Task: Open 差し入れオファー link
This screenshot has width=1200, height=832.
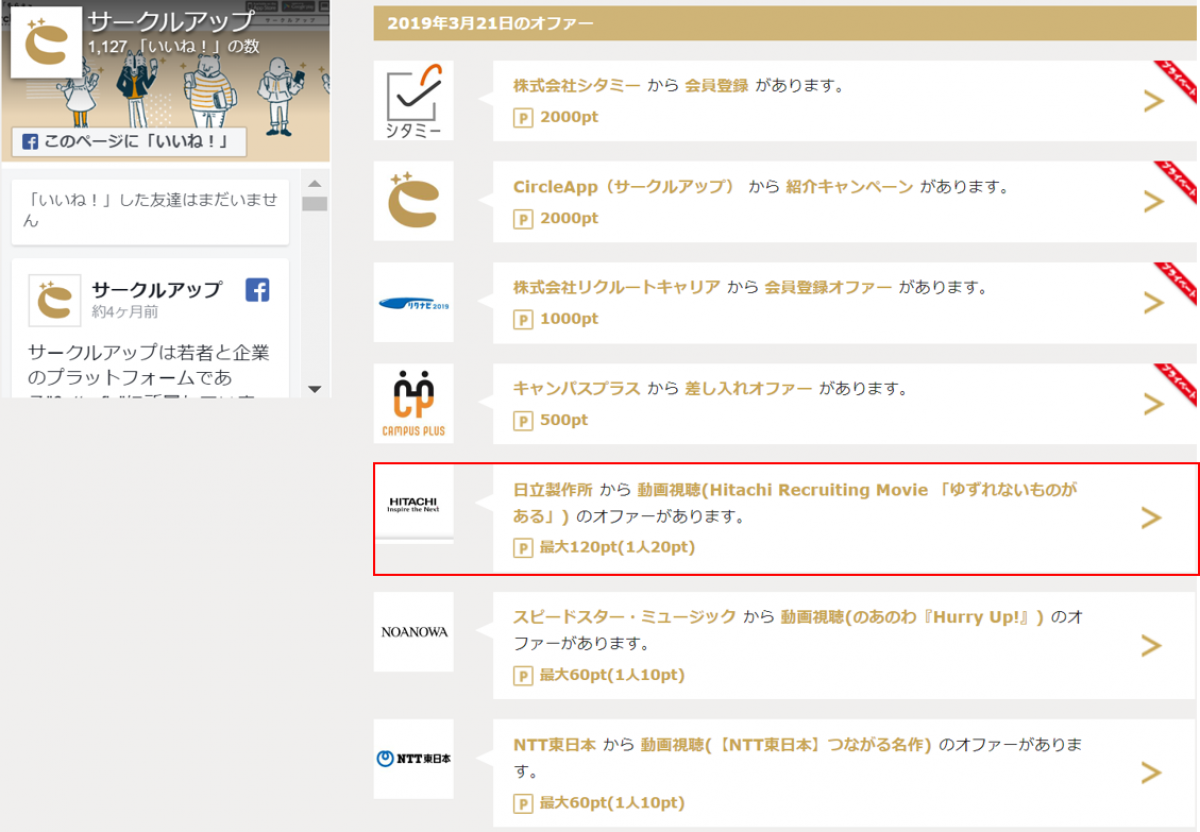Action: click(748, 388)
